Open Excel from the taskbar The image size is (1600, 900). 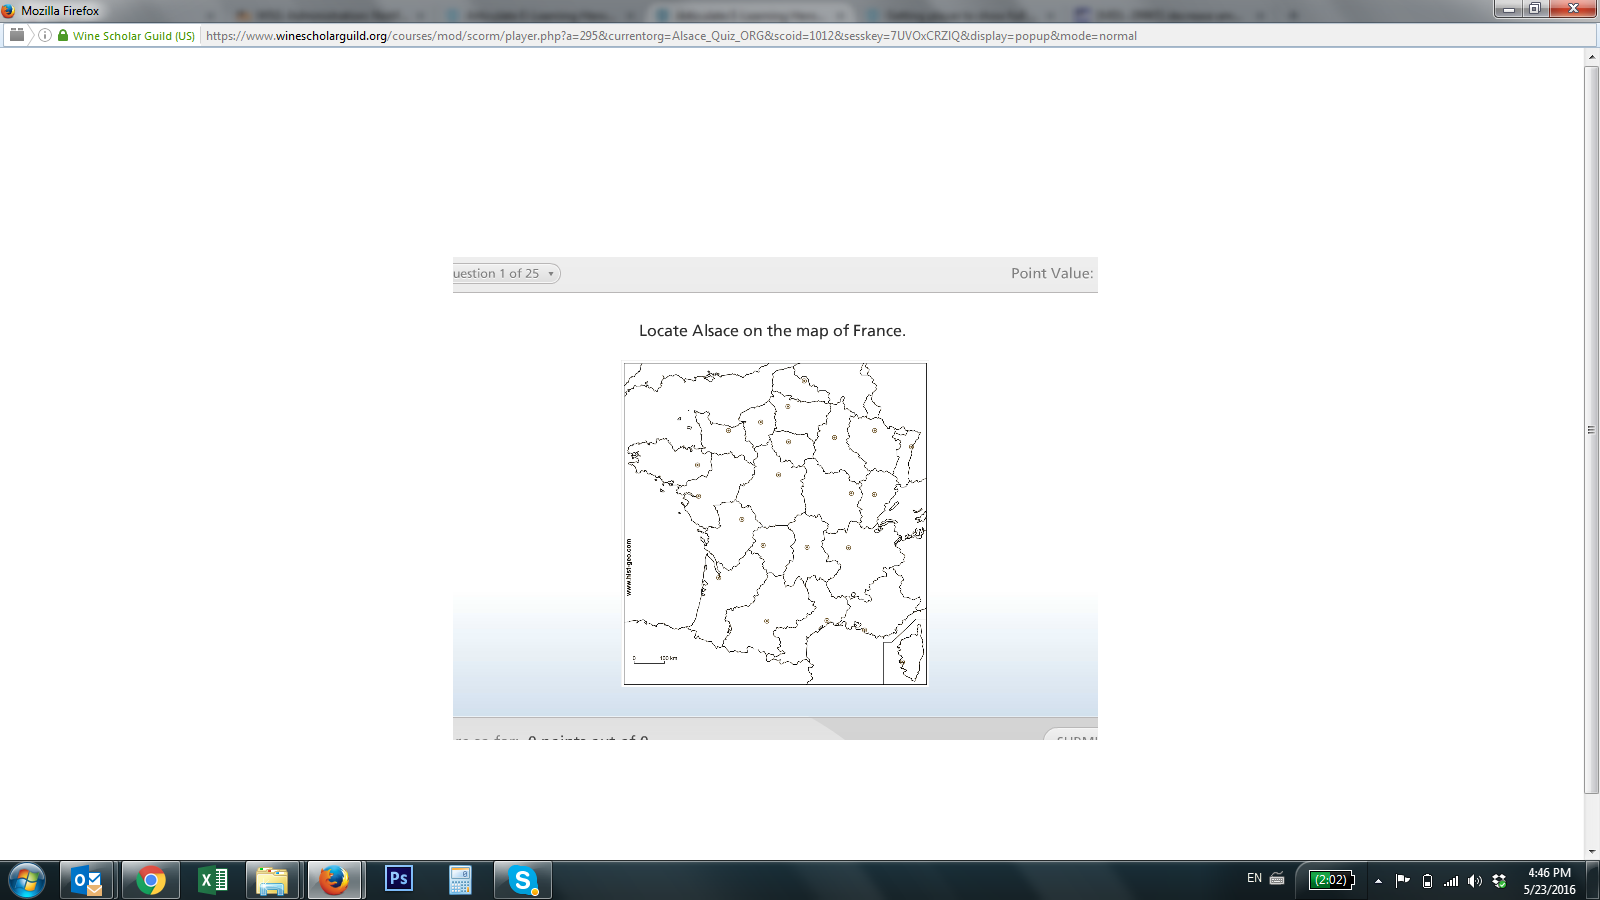[x=213, y=880]
